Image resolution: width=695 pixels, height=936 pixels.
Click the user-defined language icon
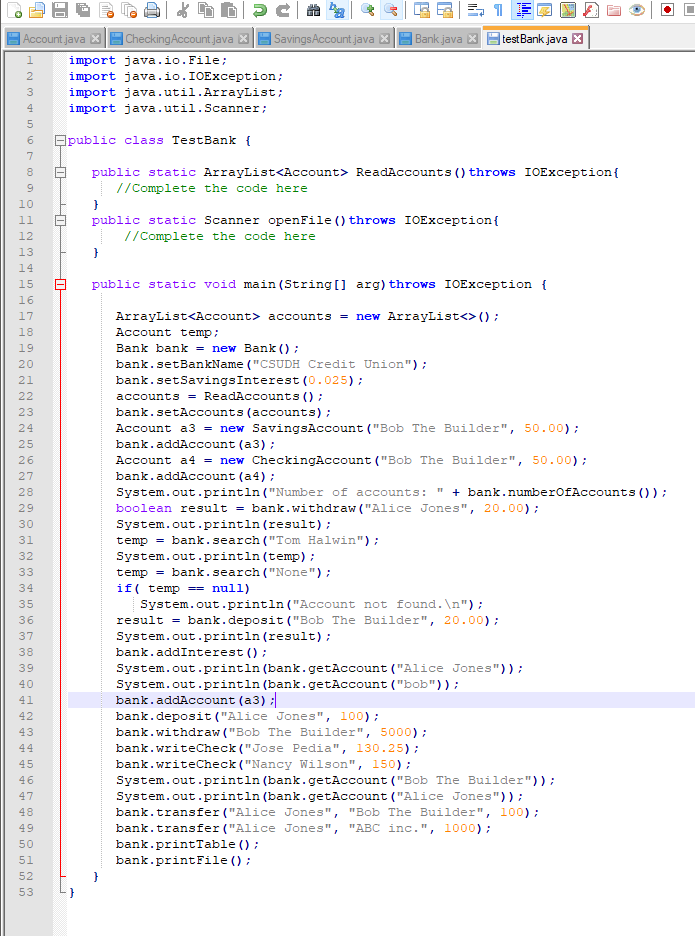[x=545, y=10]
